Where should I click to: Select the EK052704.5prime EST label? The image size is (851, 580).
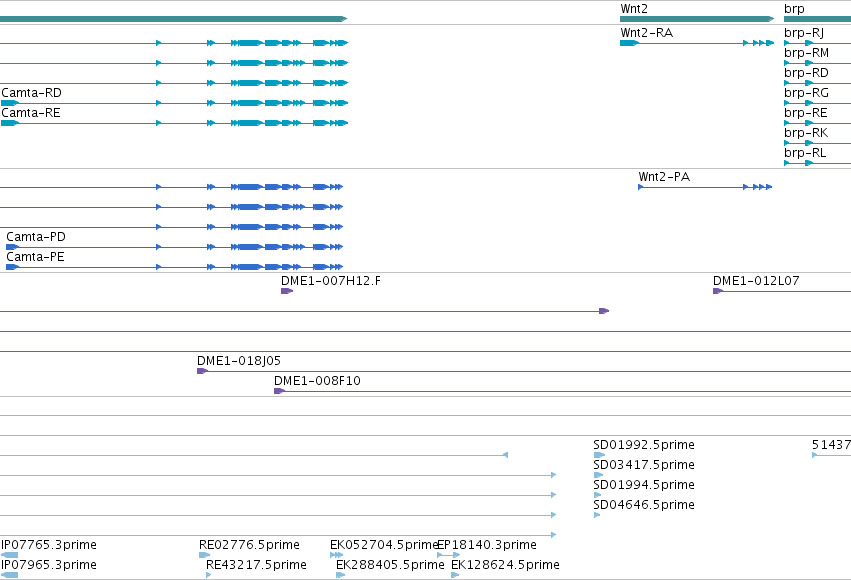coord(384,545)
